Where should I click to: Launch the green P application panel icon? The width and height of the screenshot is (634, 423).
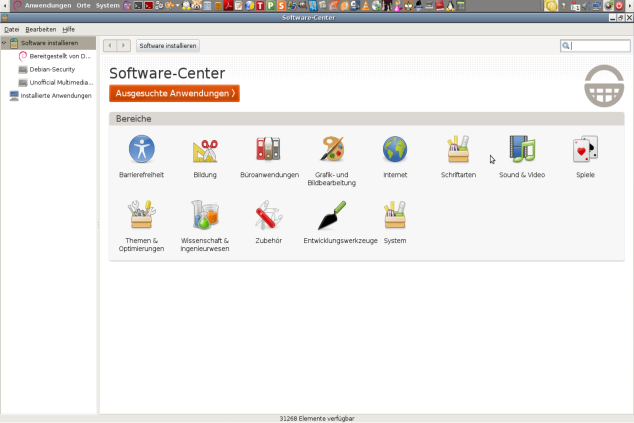pos(271,6)
